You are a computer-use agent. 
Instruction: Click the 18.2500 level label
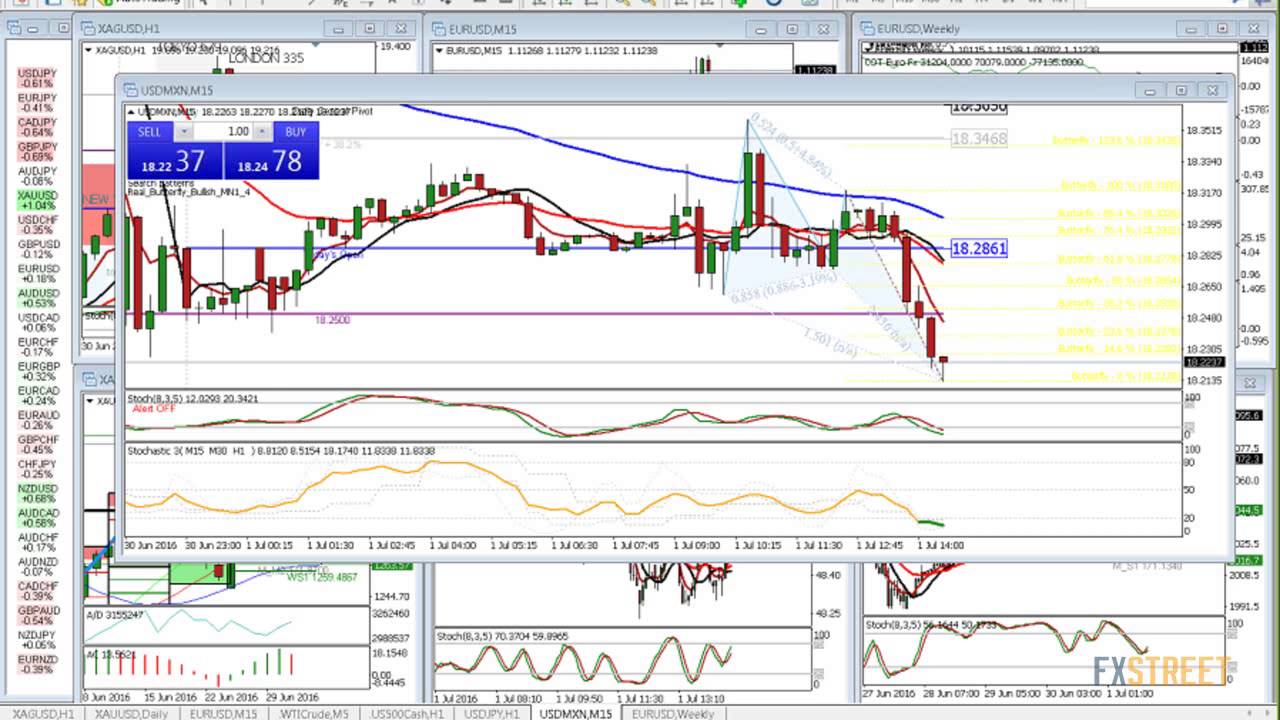(332, 320)
